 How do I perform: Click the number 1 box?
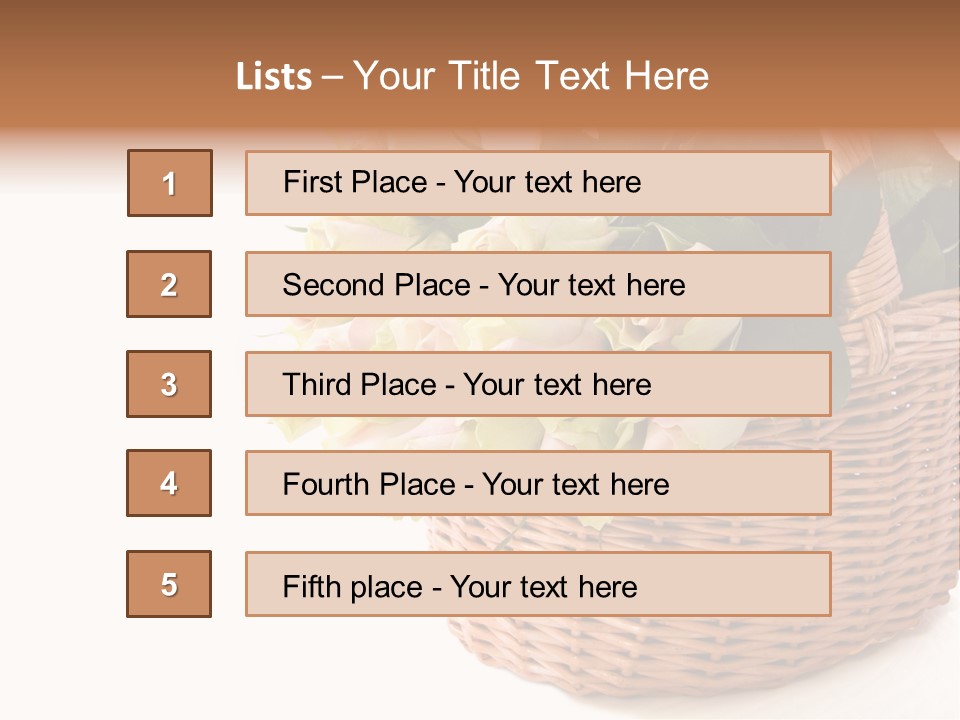tap(169, 183)
